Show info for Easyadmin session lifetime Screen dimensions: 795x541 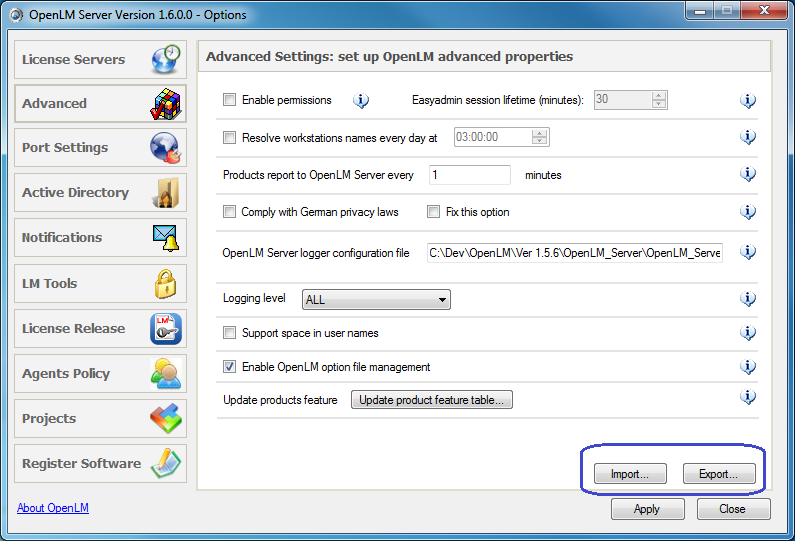click(748, 100)
